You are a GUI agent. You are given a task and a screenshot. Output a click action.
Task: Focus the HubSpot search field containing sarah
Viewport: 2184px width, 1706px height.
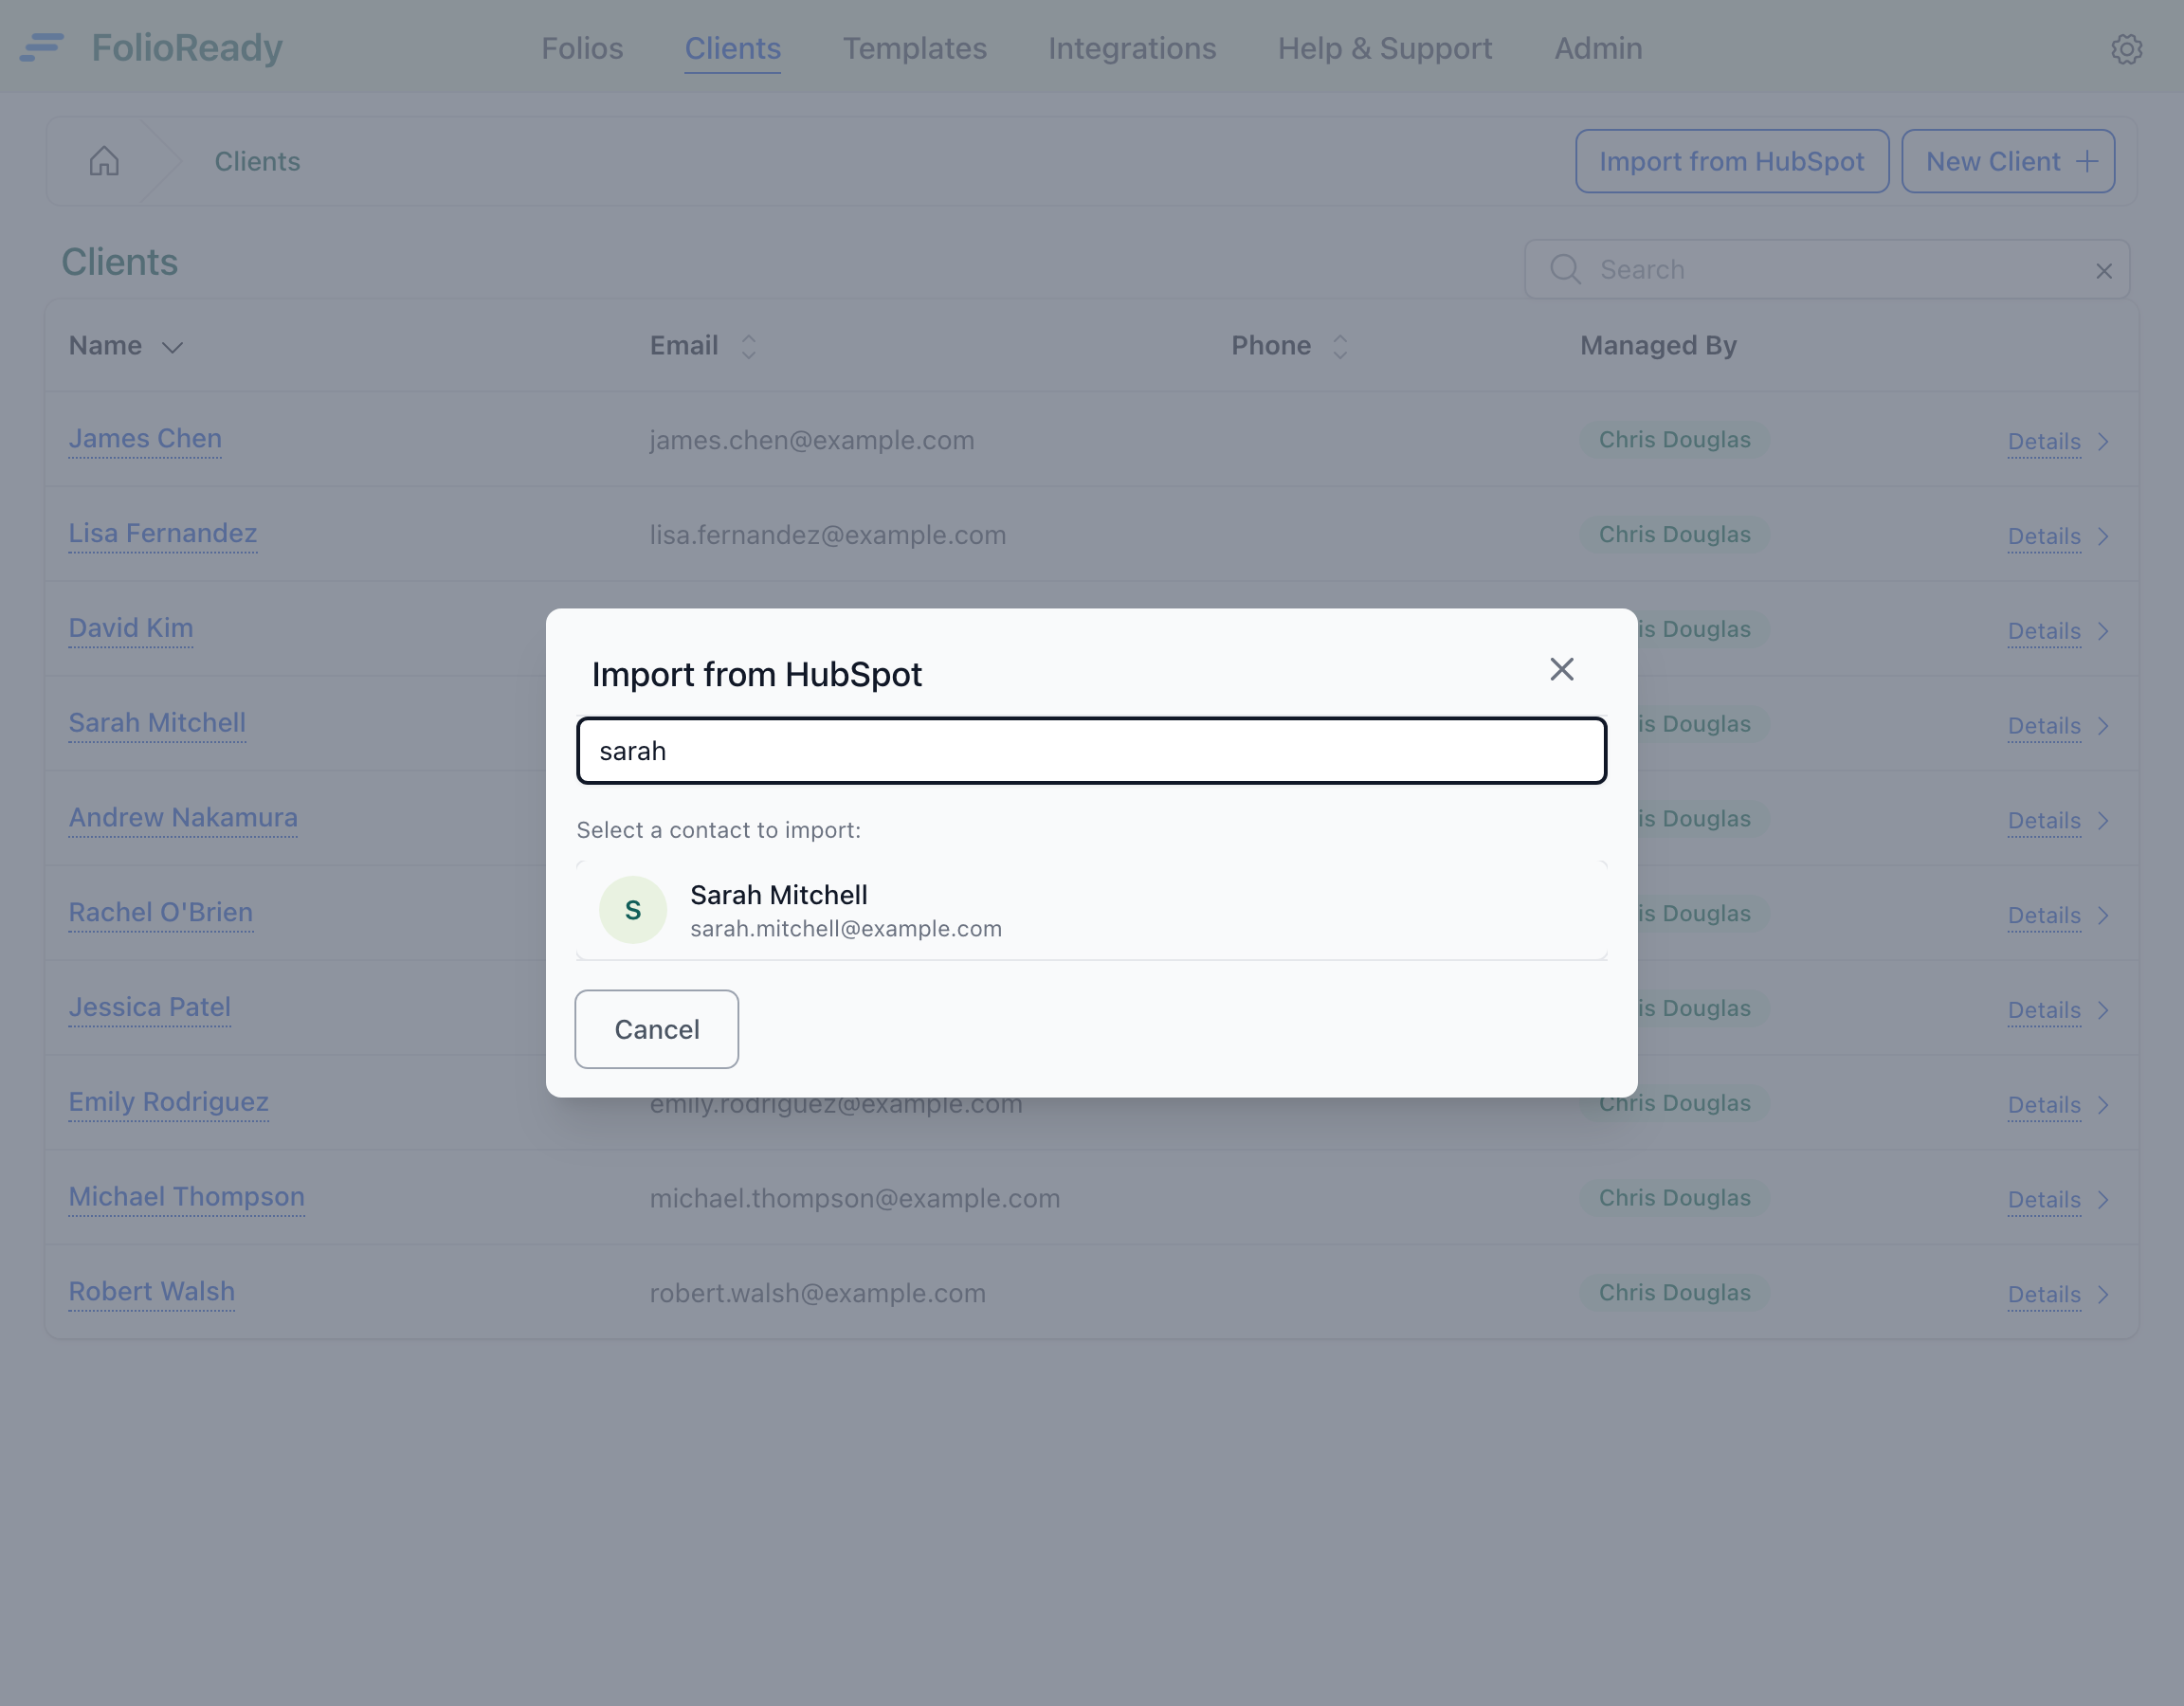coord(1091,751)
